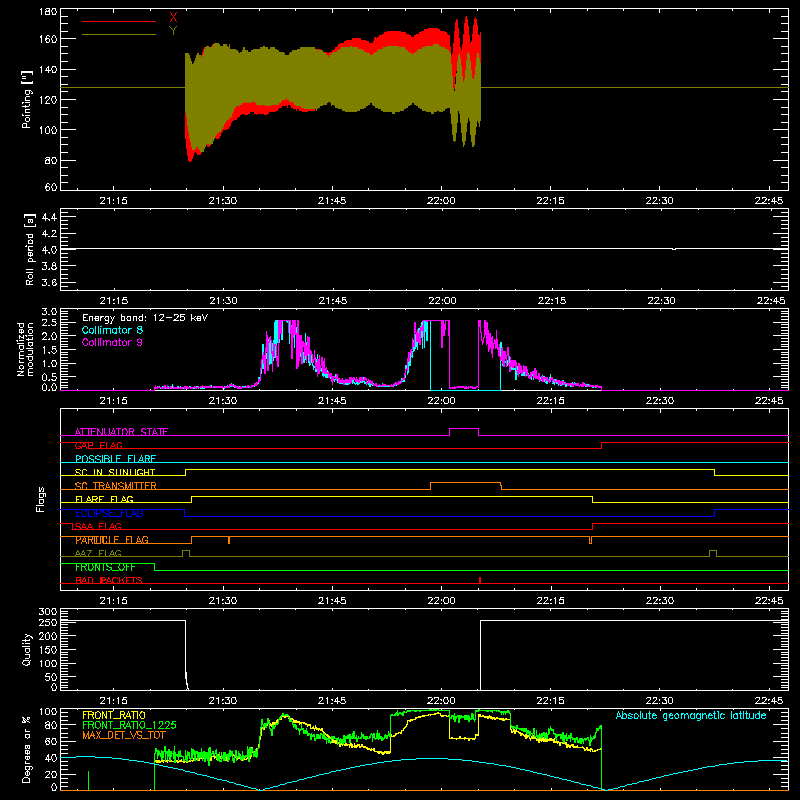Click the raised SC_TRANSMITTER step near 22:00
Viewport: 800px width, 800px height.
(x=466, y=483)
